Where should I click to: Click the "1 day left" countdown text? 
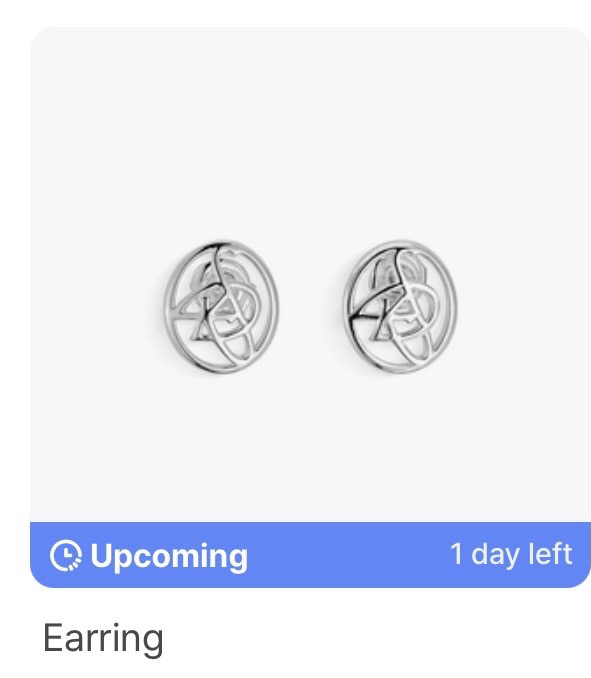(511, 554)
